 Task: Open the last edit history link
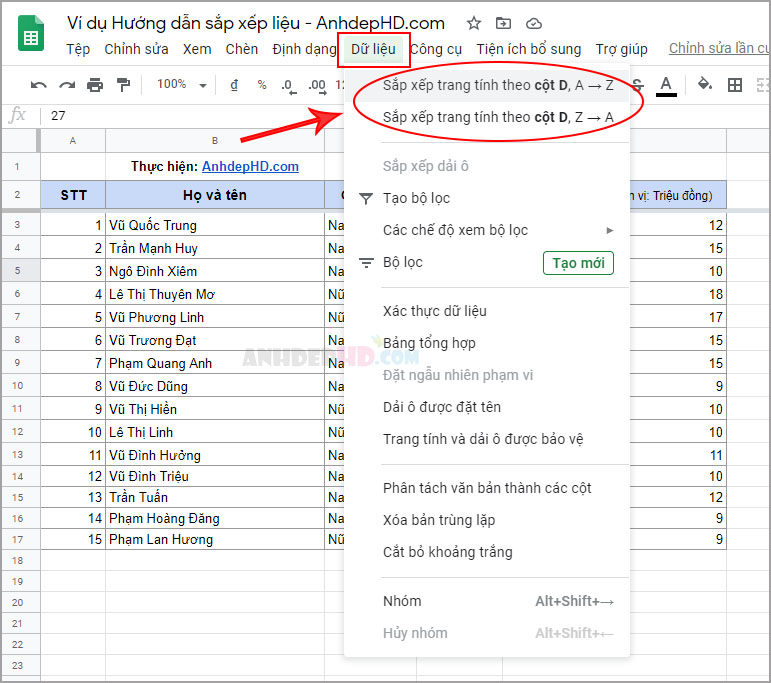coord(719,48)
